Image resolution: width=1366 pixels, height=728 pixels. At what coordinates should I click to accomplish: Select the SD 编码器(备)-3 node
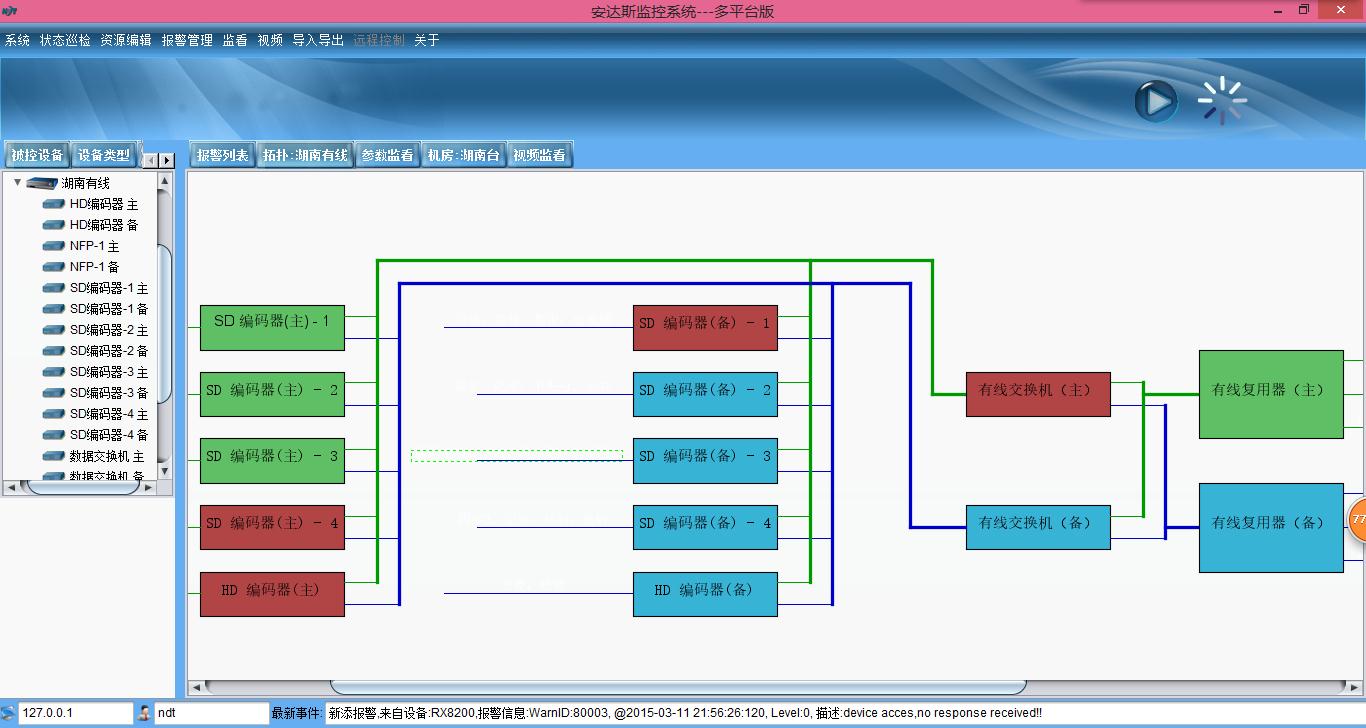pos(705,461)
